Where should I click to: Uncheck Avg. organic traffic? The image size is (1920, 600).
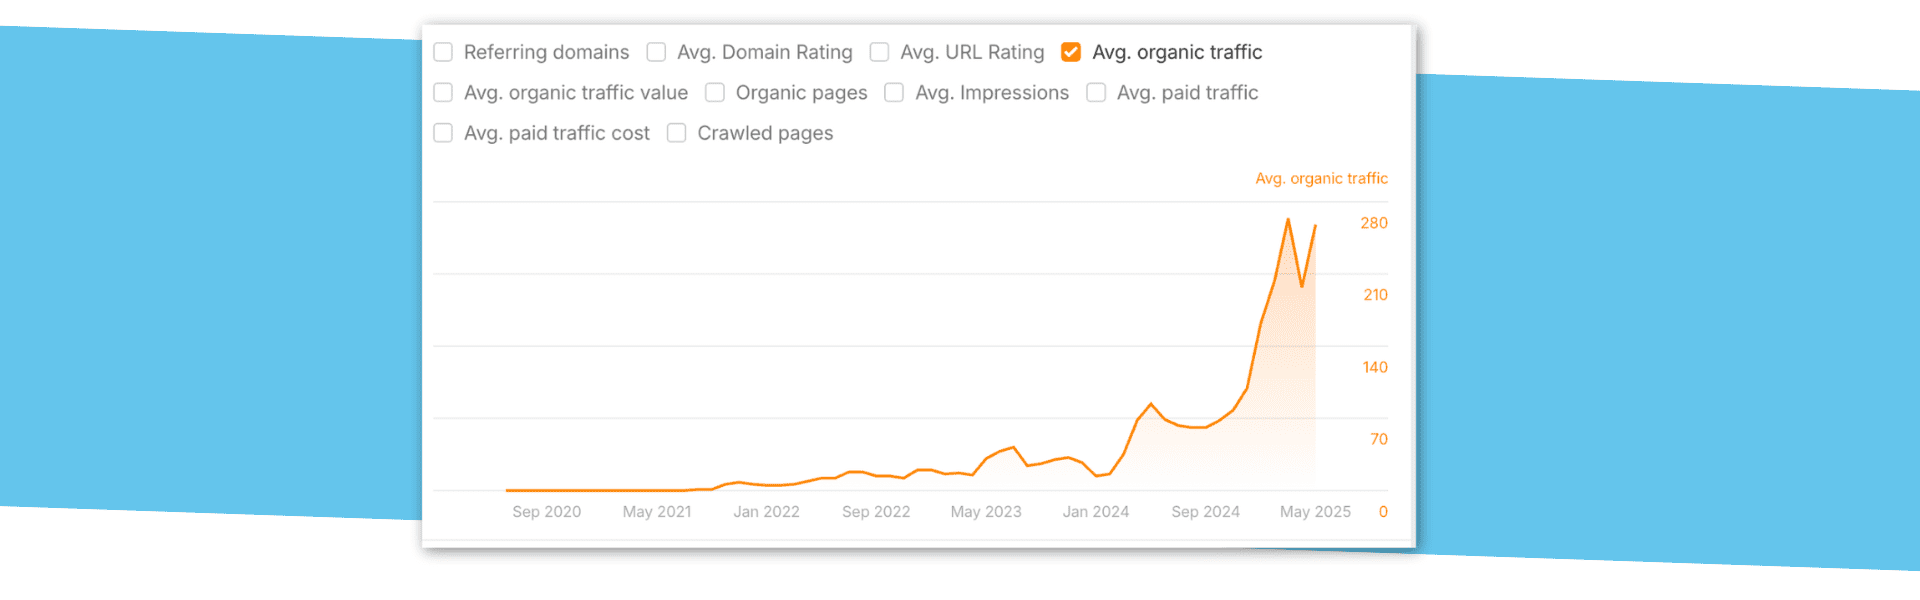pyautogui.click(x=1070, y=51)
